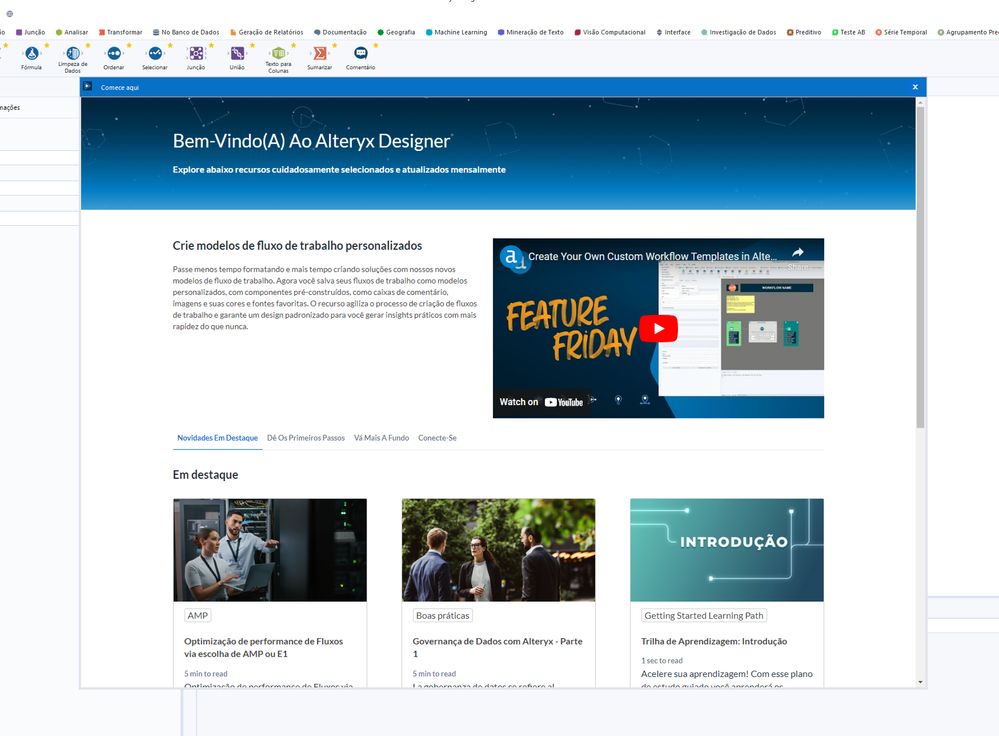This screenshot has height=736, width=999.
Task: Open the Geografia tool category
Action: (x=396, y=32)
